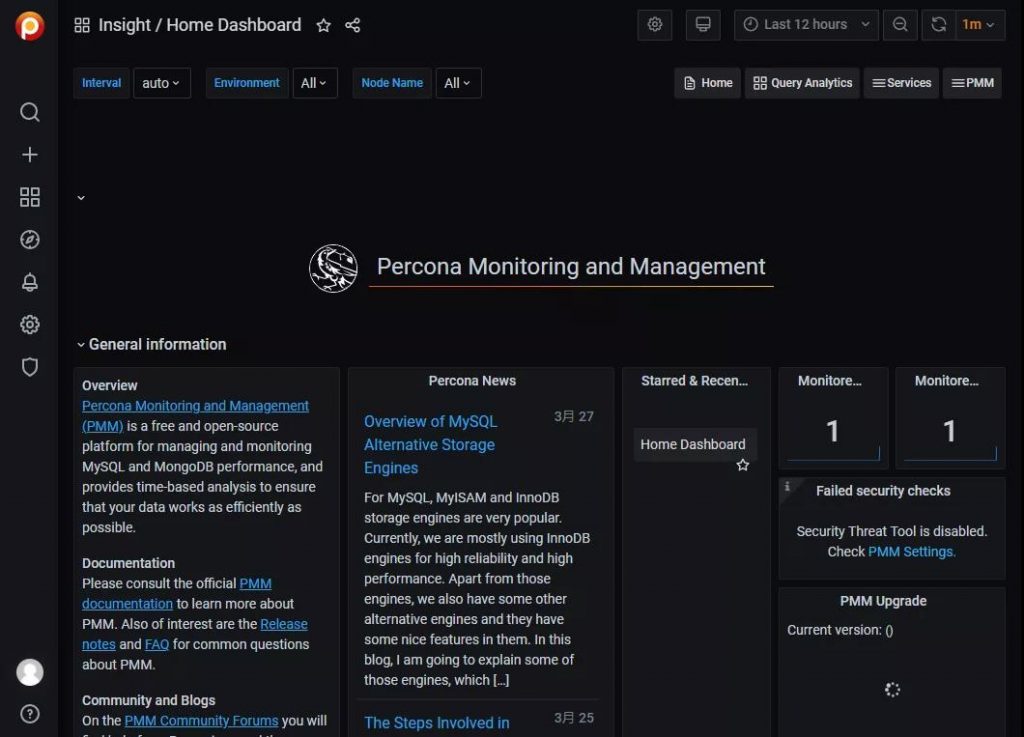Click the Environment variable label
Viewport: 1024px width, 737px height.
[x=247, y=83]
